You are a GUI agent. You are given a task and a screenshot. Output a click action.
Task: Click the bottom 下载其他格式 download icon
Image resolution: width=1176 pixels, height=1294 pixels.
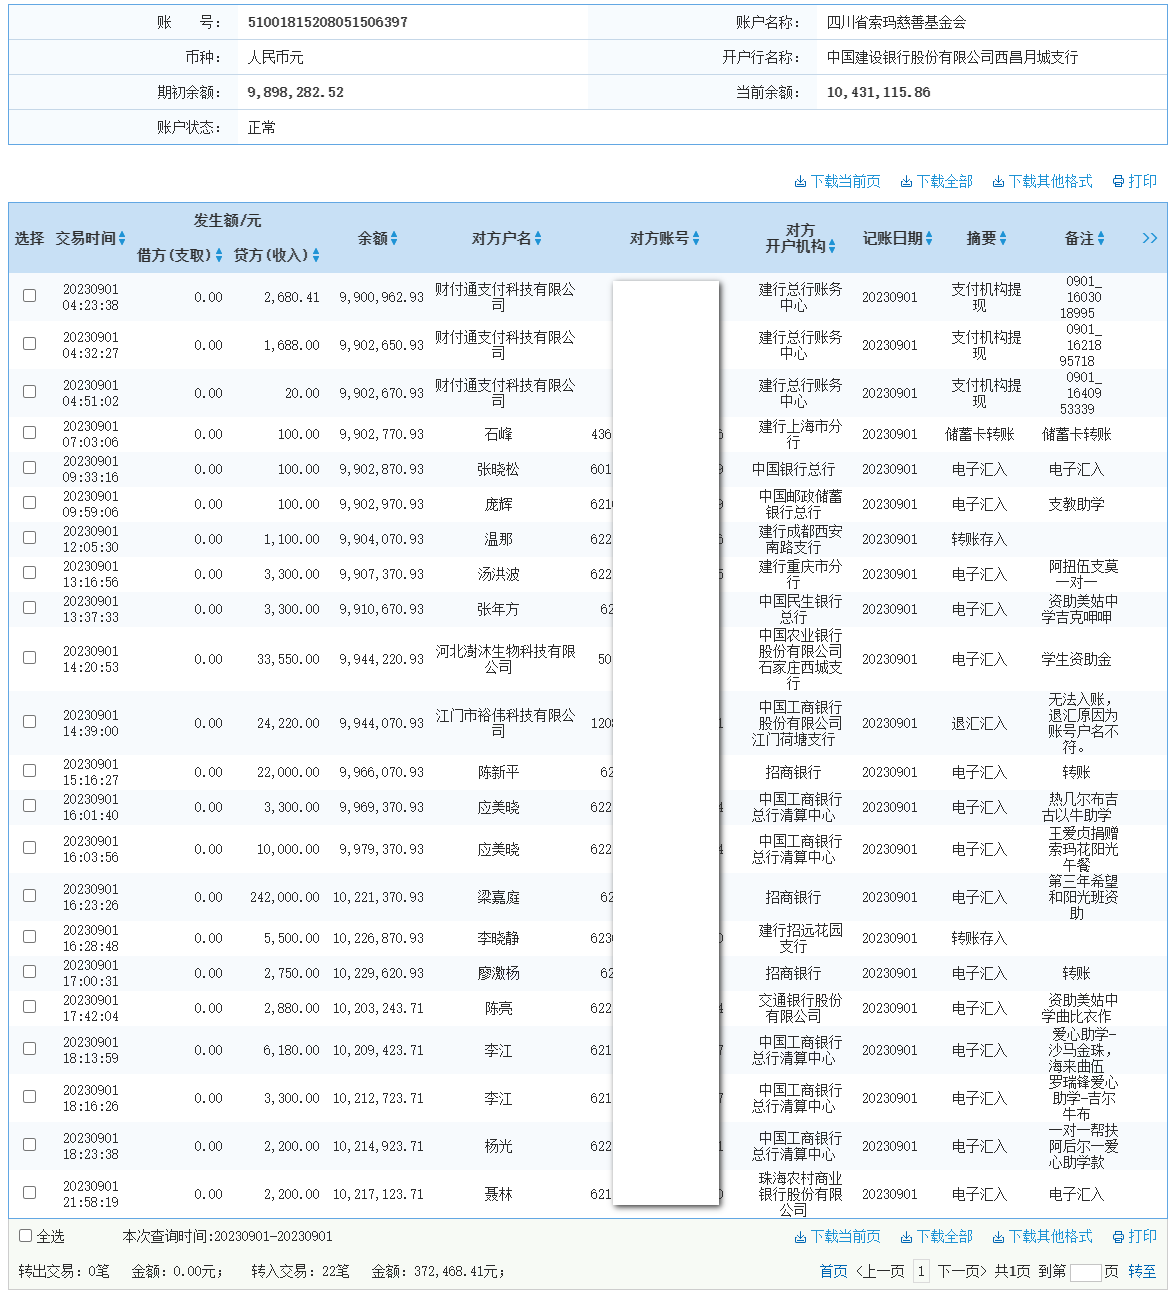point(998,1237)
